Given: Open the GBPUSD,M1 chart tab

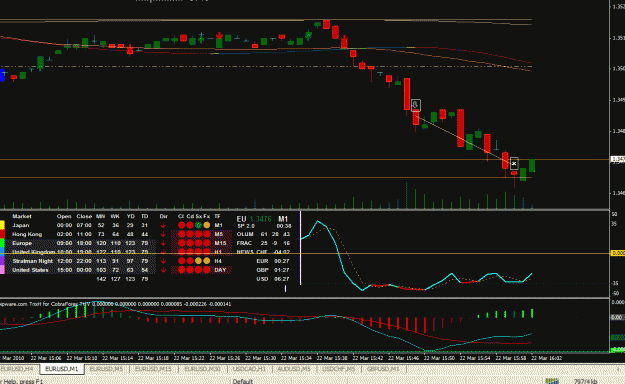Looking at the screenshot, I should pos(383,369).
